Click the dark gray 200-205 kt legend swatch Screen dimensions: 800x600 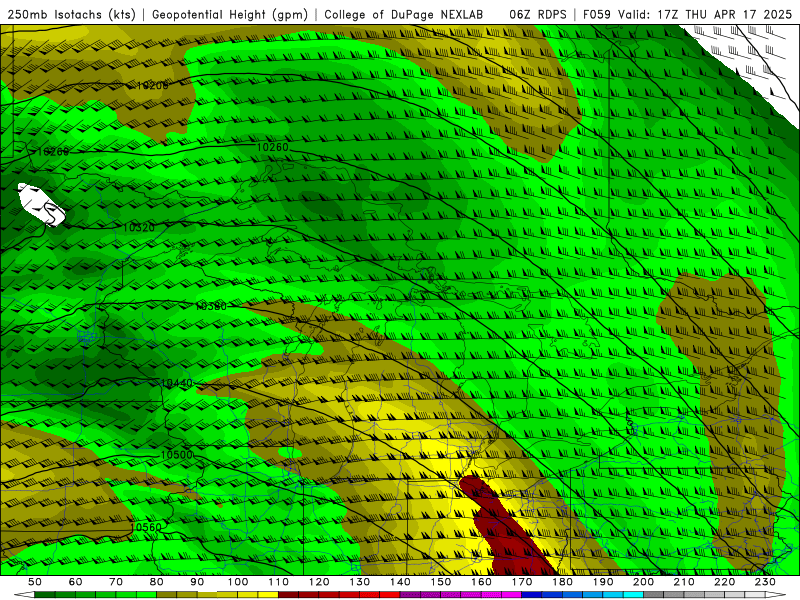click(654, 595)
